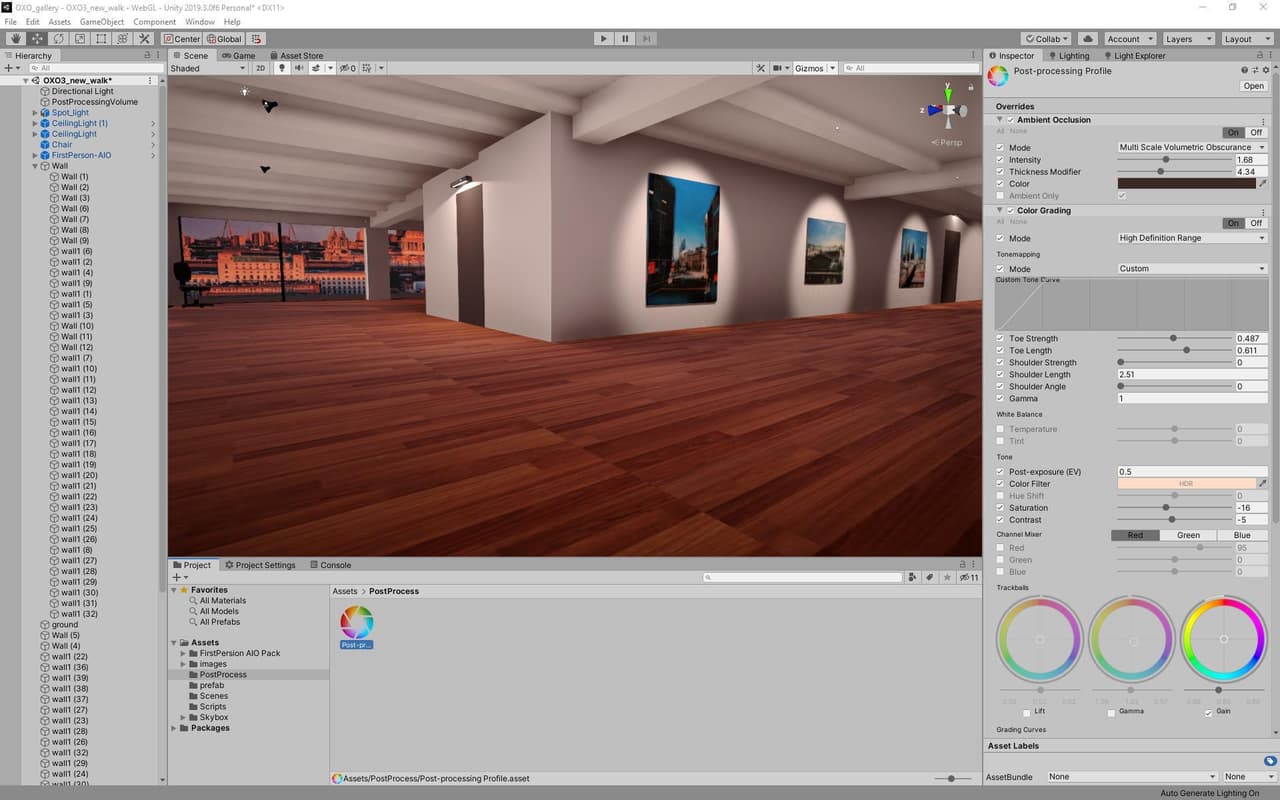This screenshot has width=1280, height=800.
Task: Toggle scene effects icon (skybox, fog)
Action: [316, 68]
